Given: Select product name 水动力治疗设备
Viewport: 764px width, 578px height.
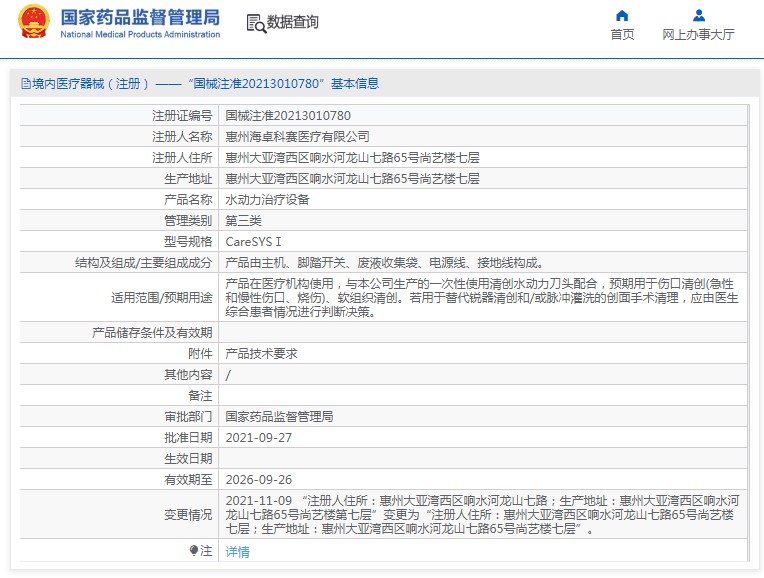Looking at the screenshot, I should [267, 199].
